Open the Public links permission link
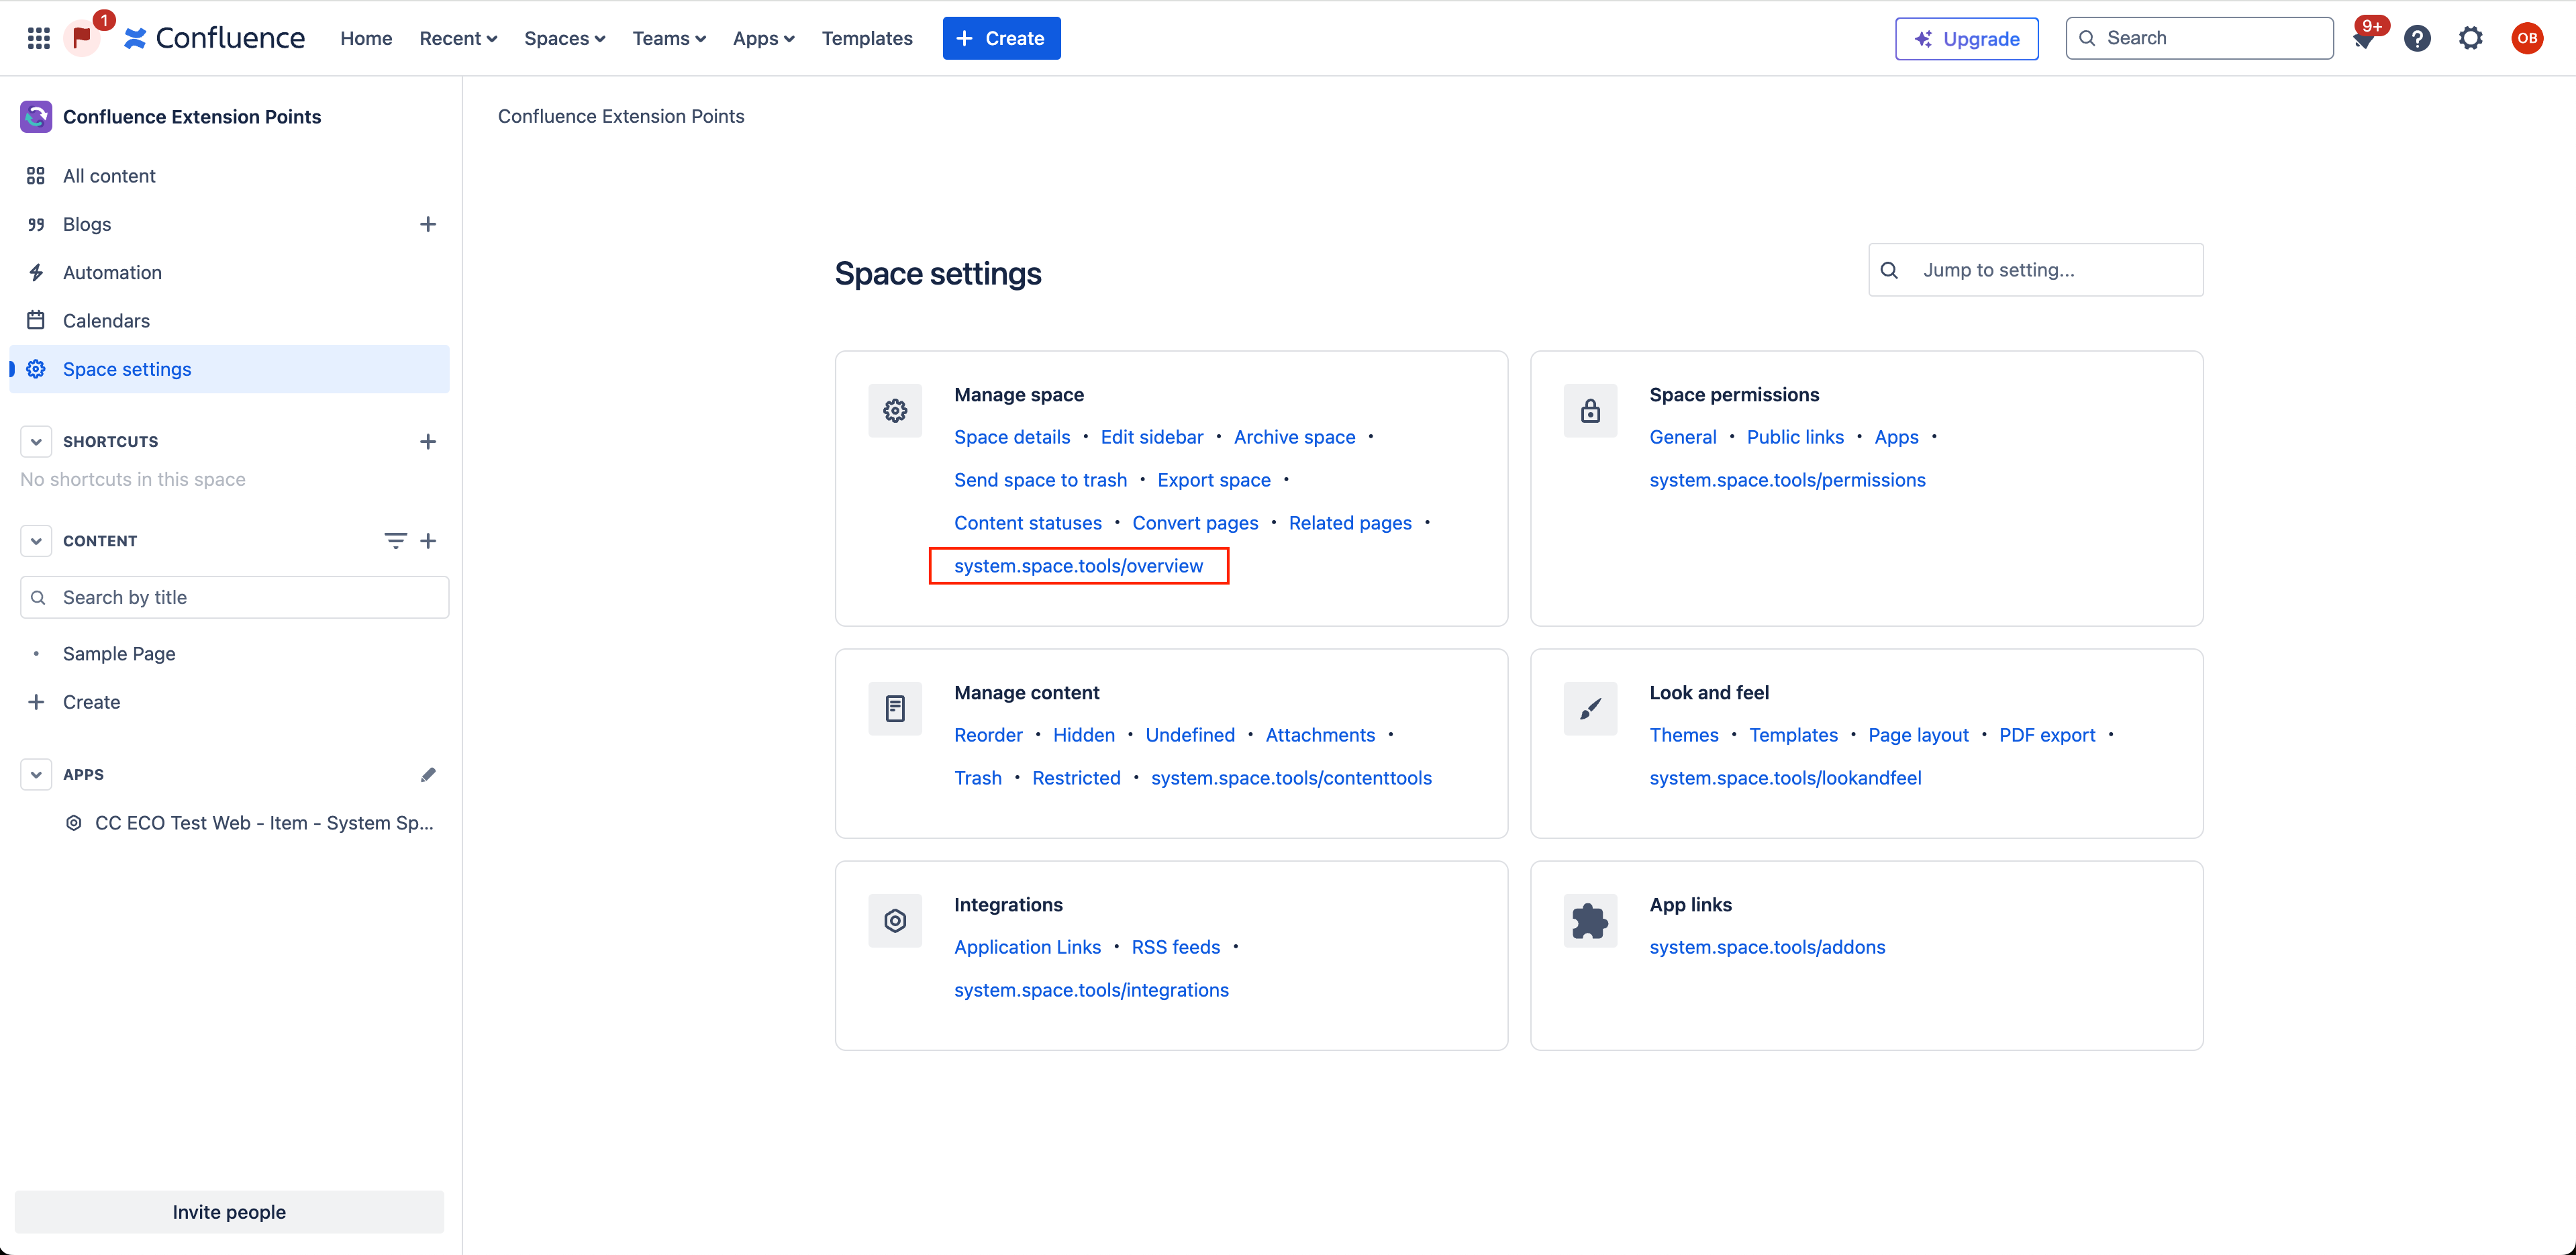The height and width of the screenshot is (1255, 2576). coord(1795,436)
